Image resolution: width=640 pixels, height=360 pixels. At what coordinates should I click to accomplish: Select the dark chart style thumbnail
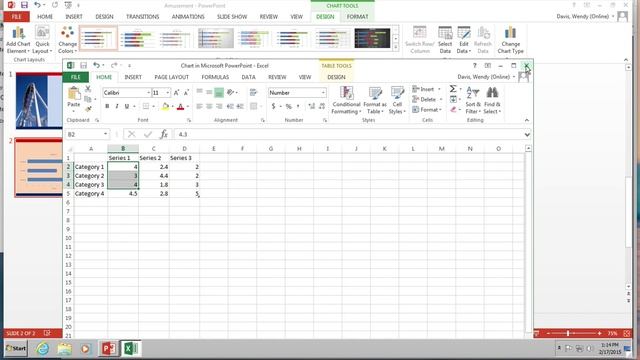coord(372,38)
